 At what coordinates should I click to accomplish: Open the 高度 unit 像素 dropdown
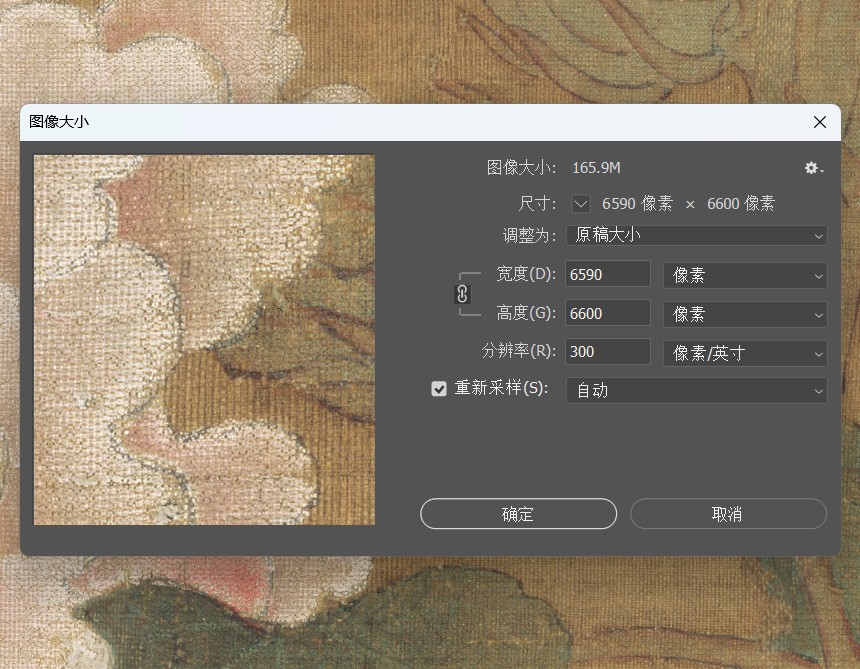point(745,314)
